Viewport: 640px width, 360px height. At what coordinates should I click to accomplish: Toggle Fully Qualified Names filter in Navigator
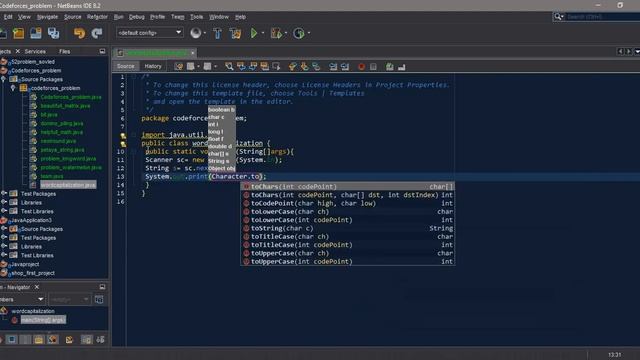coord(69,339)
